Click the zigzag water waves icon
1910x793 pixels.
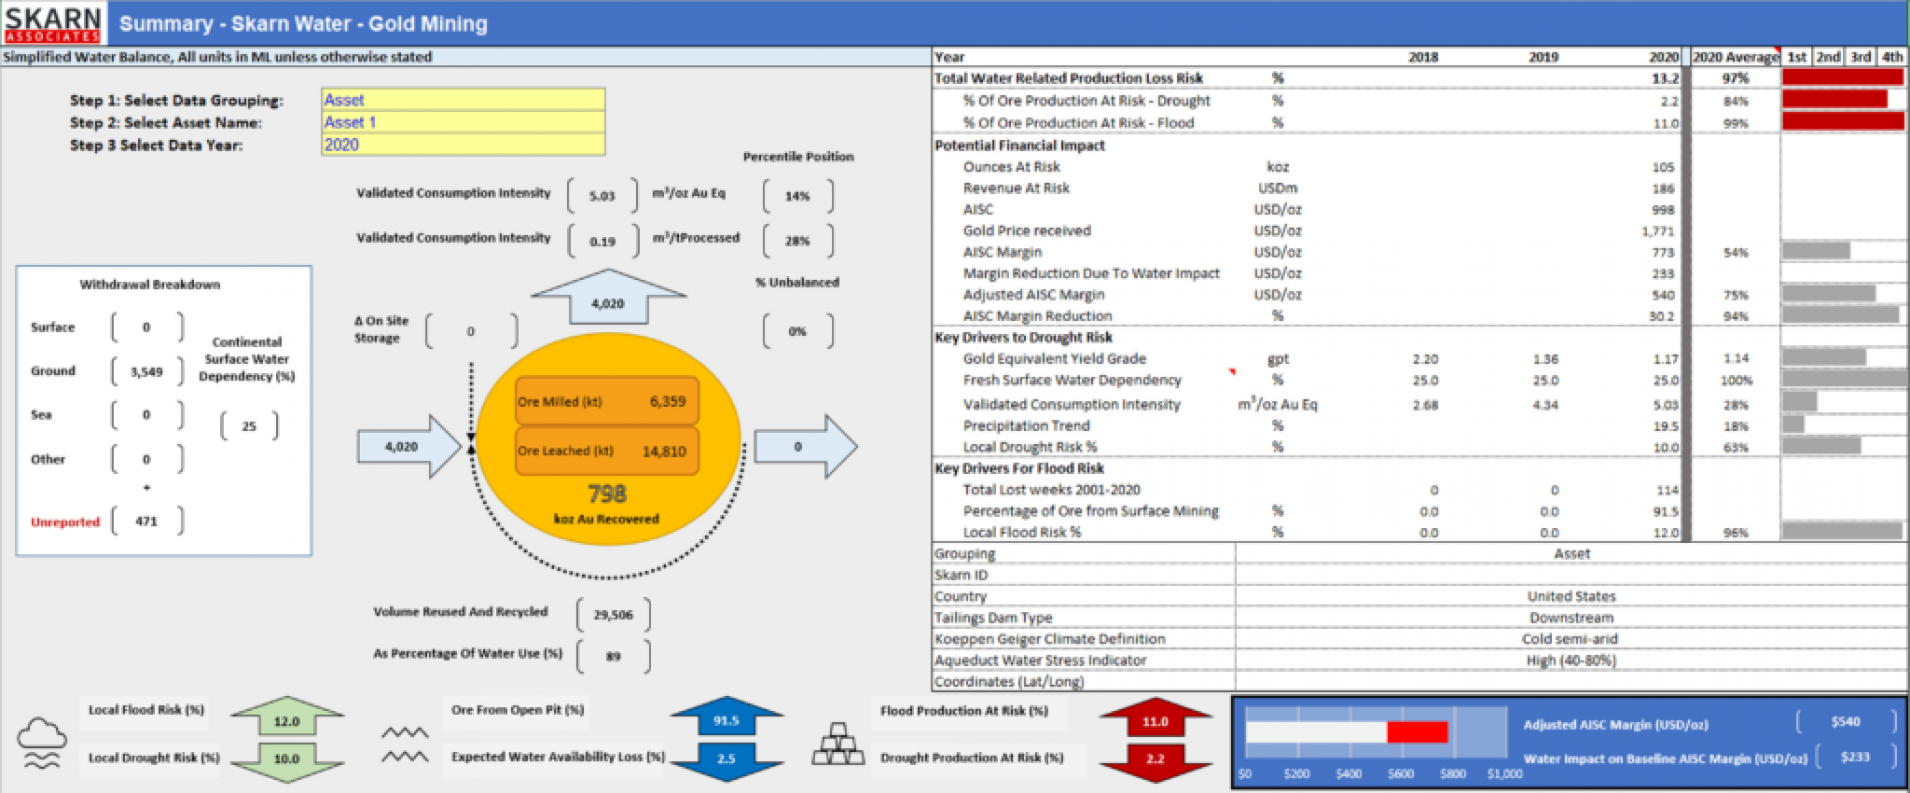[404, 745]
